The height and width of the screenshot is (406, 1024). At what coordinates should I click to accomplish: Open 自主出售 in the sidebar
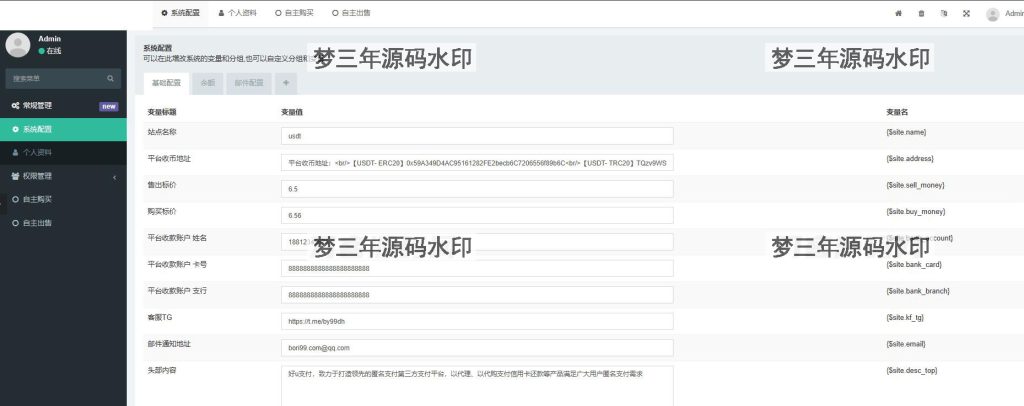(x=63, y=223)
